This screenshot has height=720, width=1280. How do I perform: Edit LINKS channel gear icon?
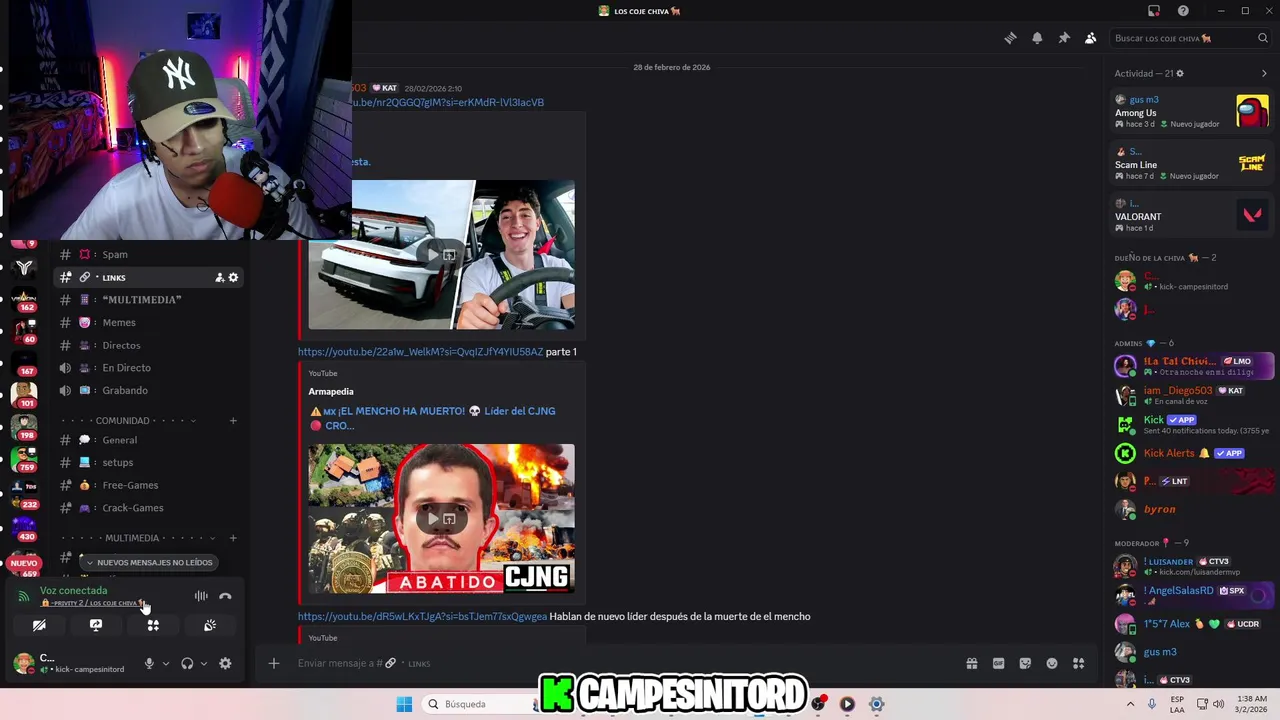point(233,277)
